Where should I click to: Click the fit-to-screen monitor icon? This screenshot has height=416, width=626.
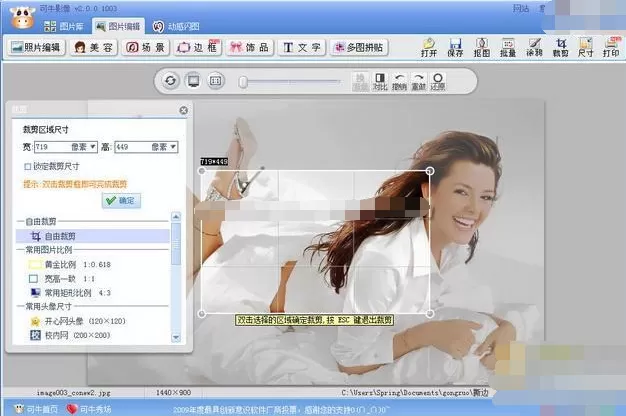coord(193,81)
